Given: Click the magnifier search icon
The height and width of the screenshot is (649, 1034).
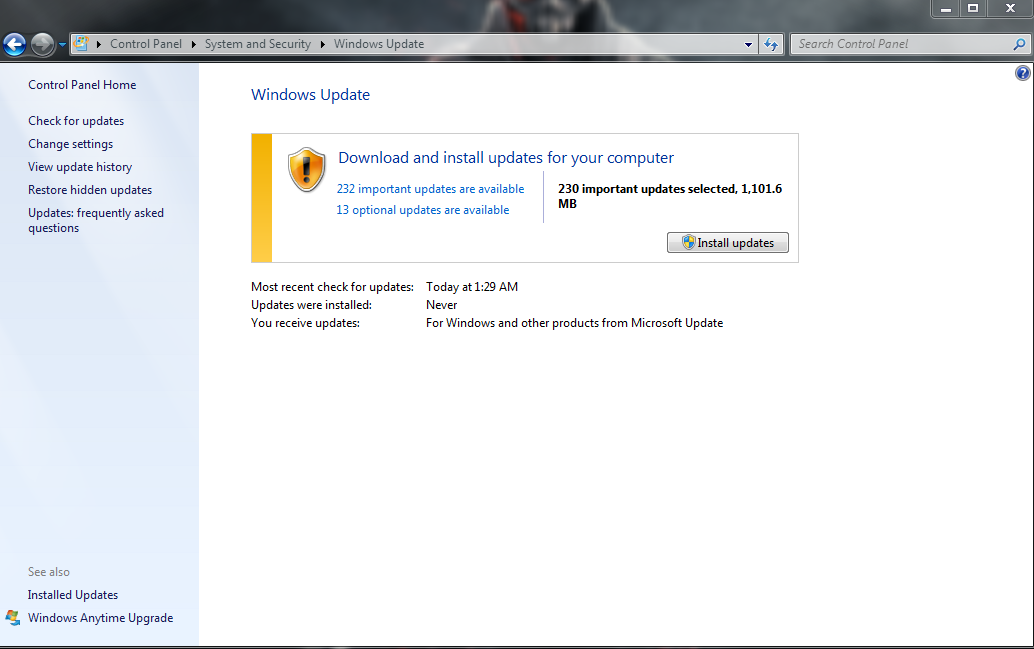Looking at the screenshot, I should coord(1019,44).
